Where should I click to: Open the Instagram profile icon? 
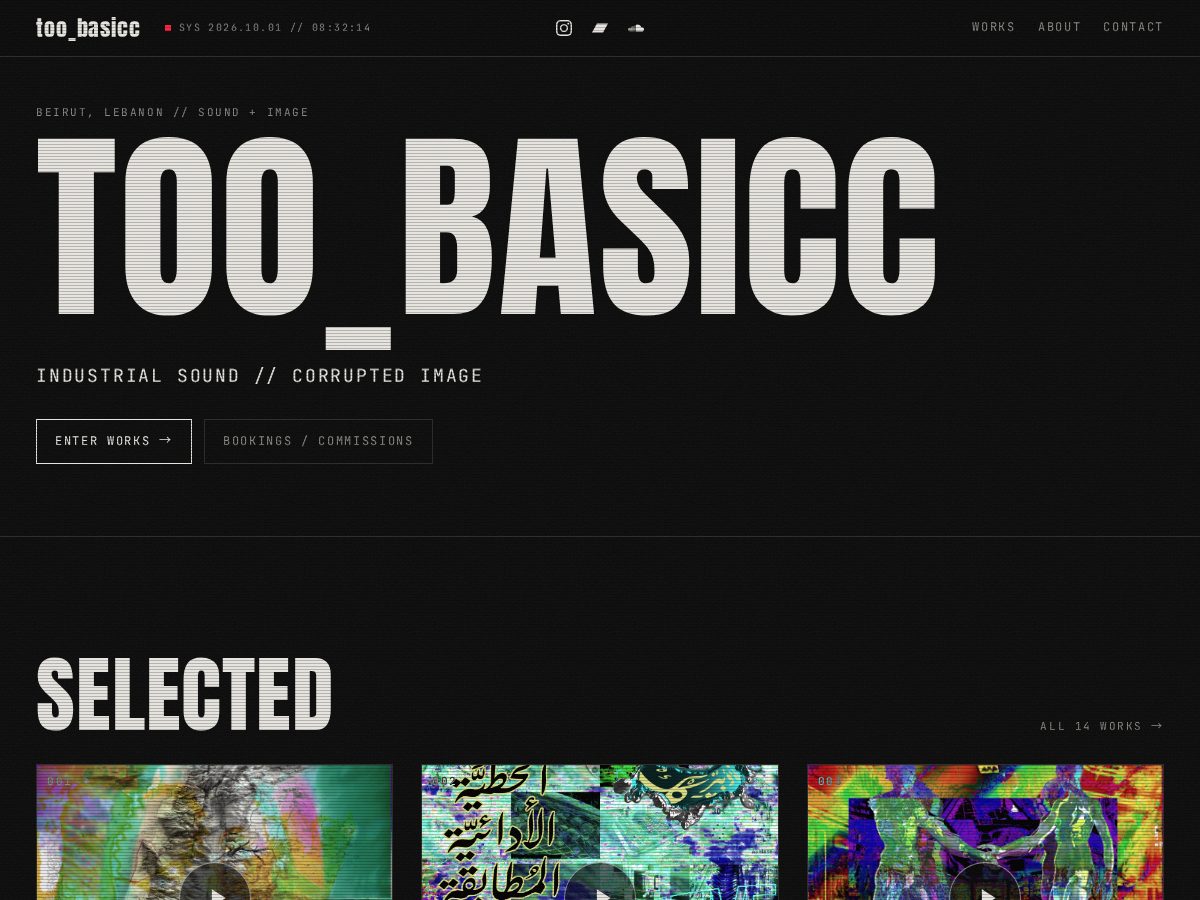(x=564, y=28)
